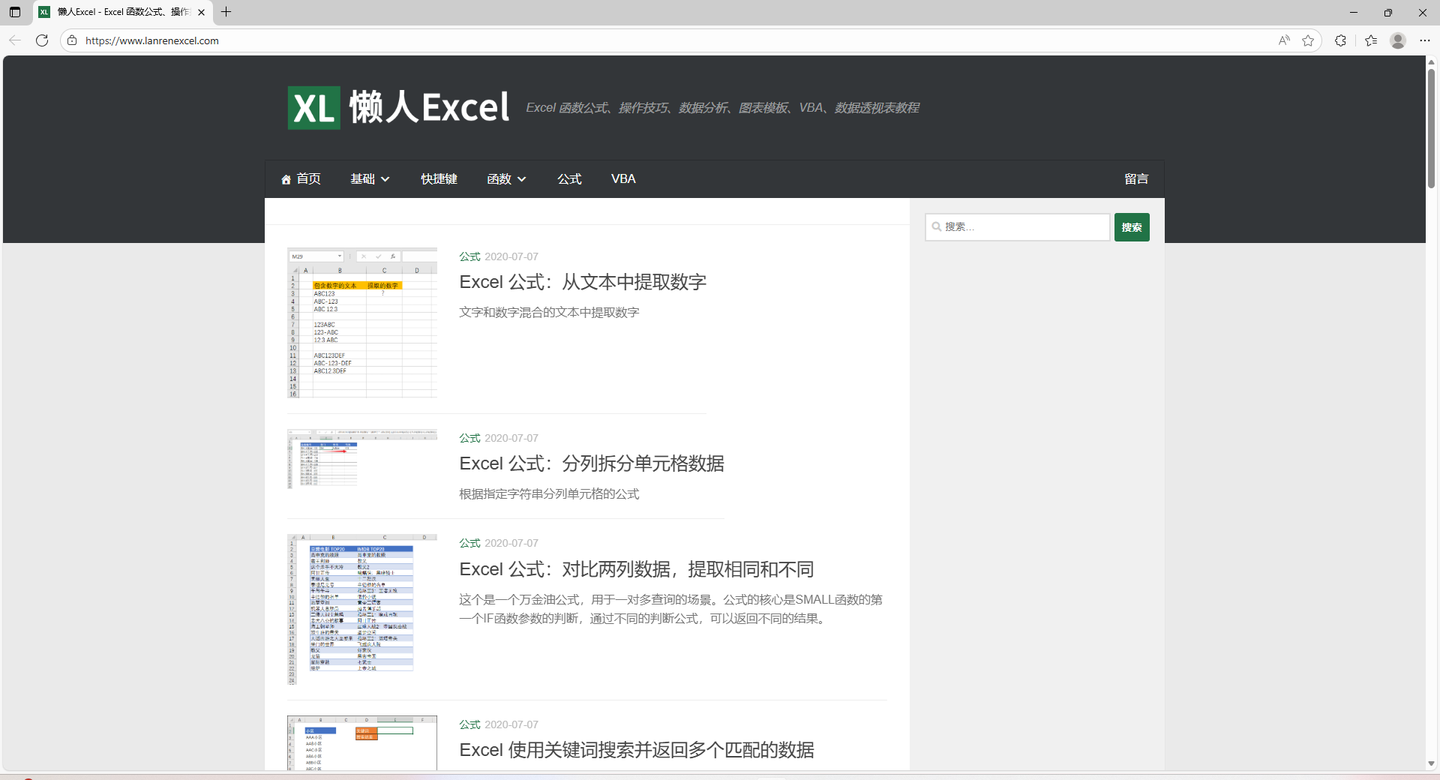Open a new tab with the plus icon
Image resolution: width=1440 pixels, height=780 pixels.
coord(226,12)
